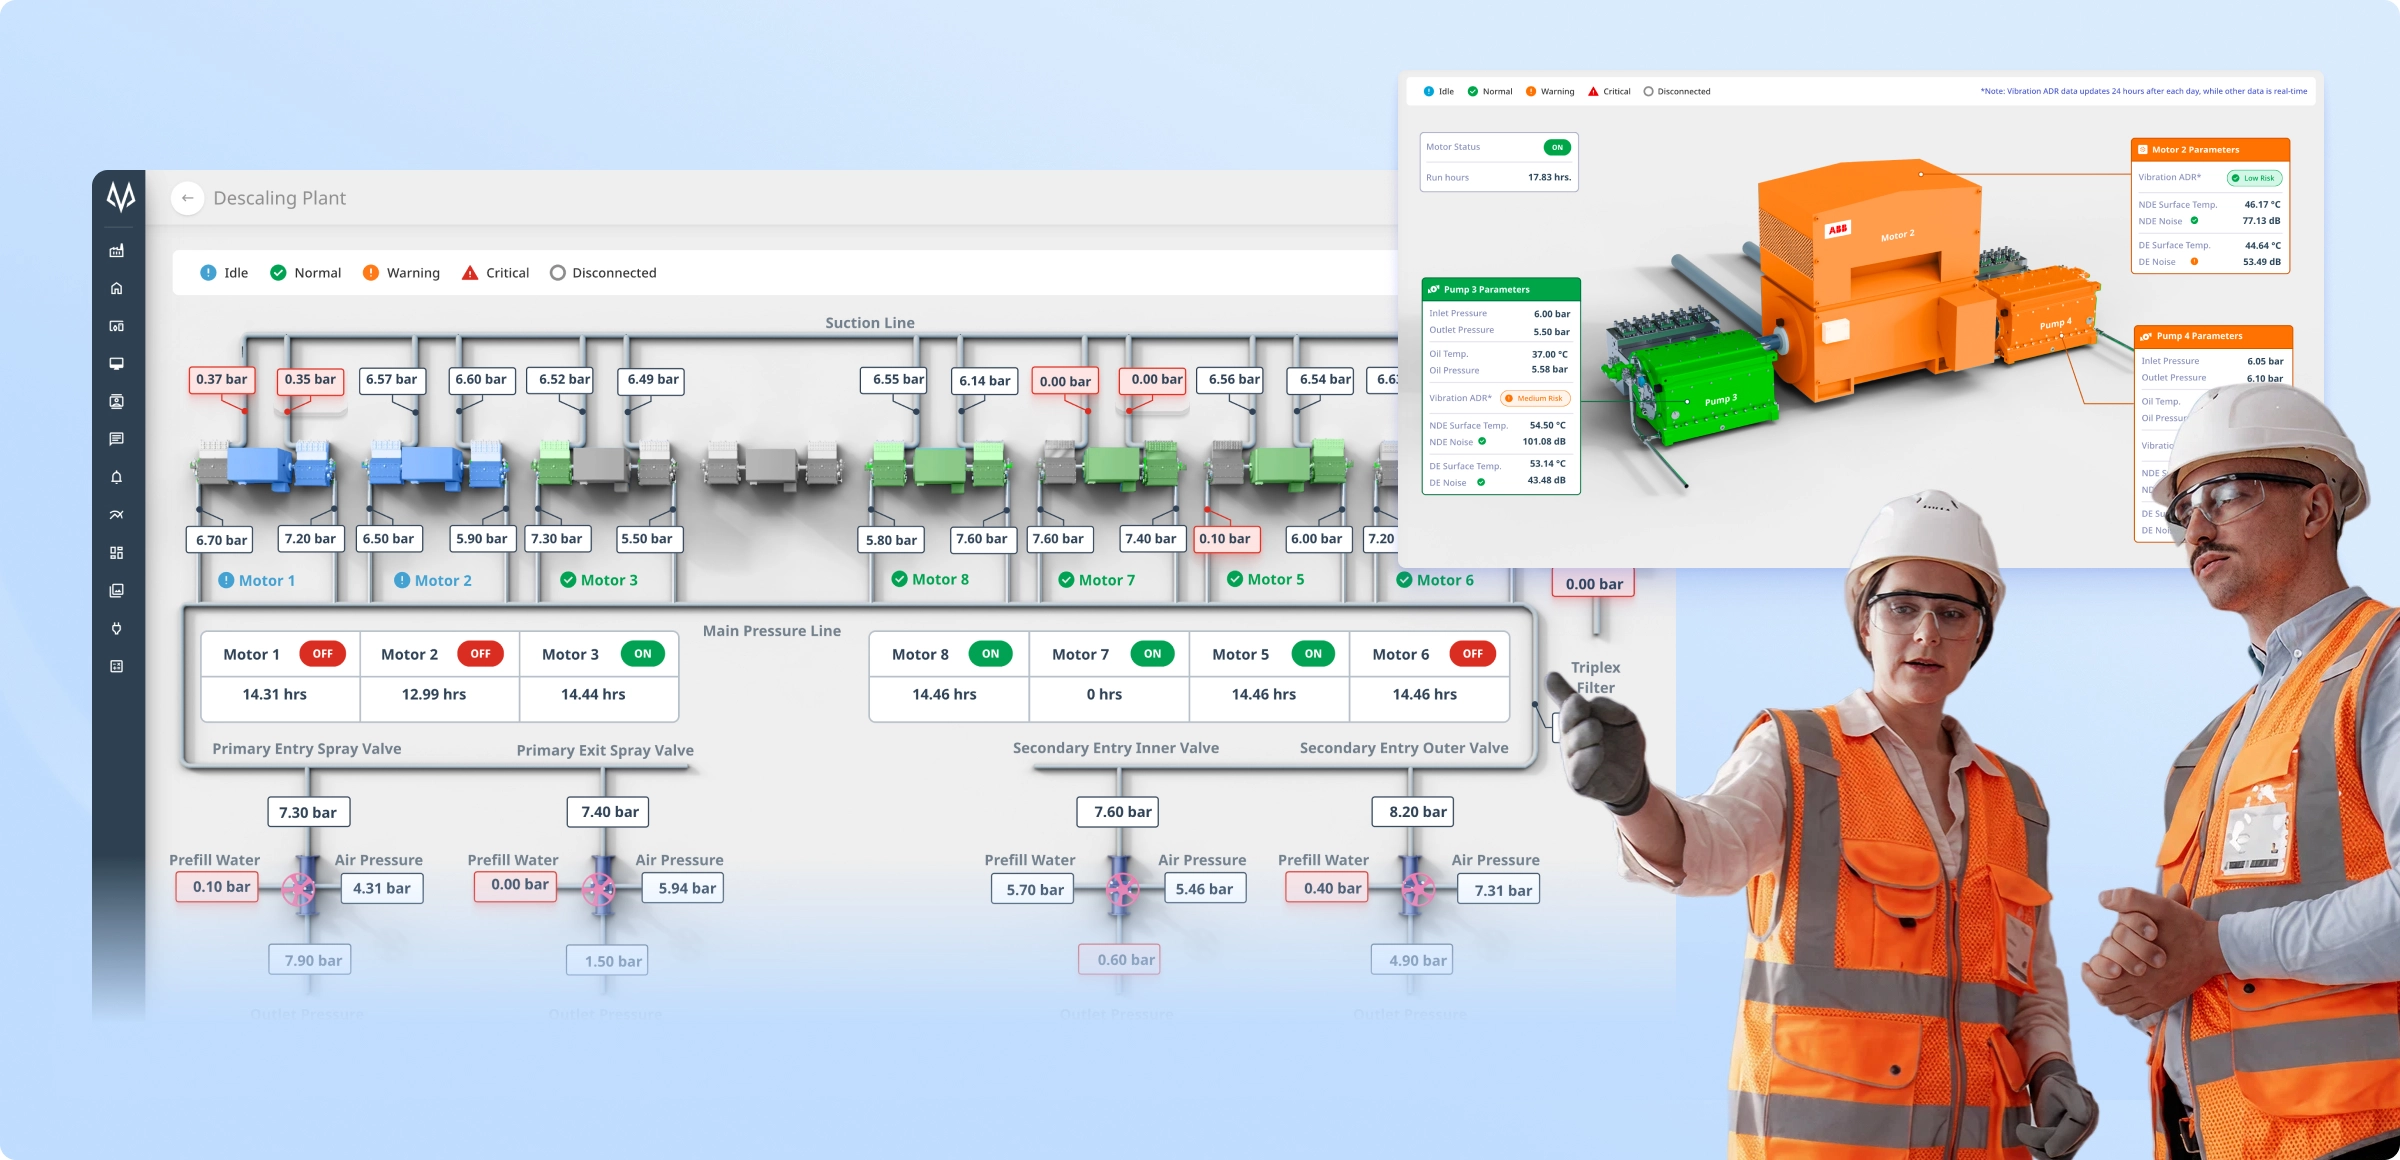The height and width of the screenshot is (1160, 2400).
Task: Click the back arrow next to Descaling Plant
Action: pyautogui.click(x=187, y=198)
